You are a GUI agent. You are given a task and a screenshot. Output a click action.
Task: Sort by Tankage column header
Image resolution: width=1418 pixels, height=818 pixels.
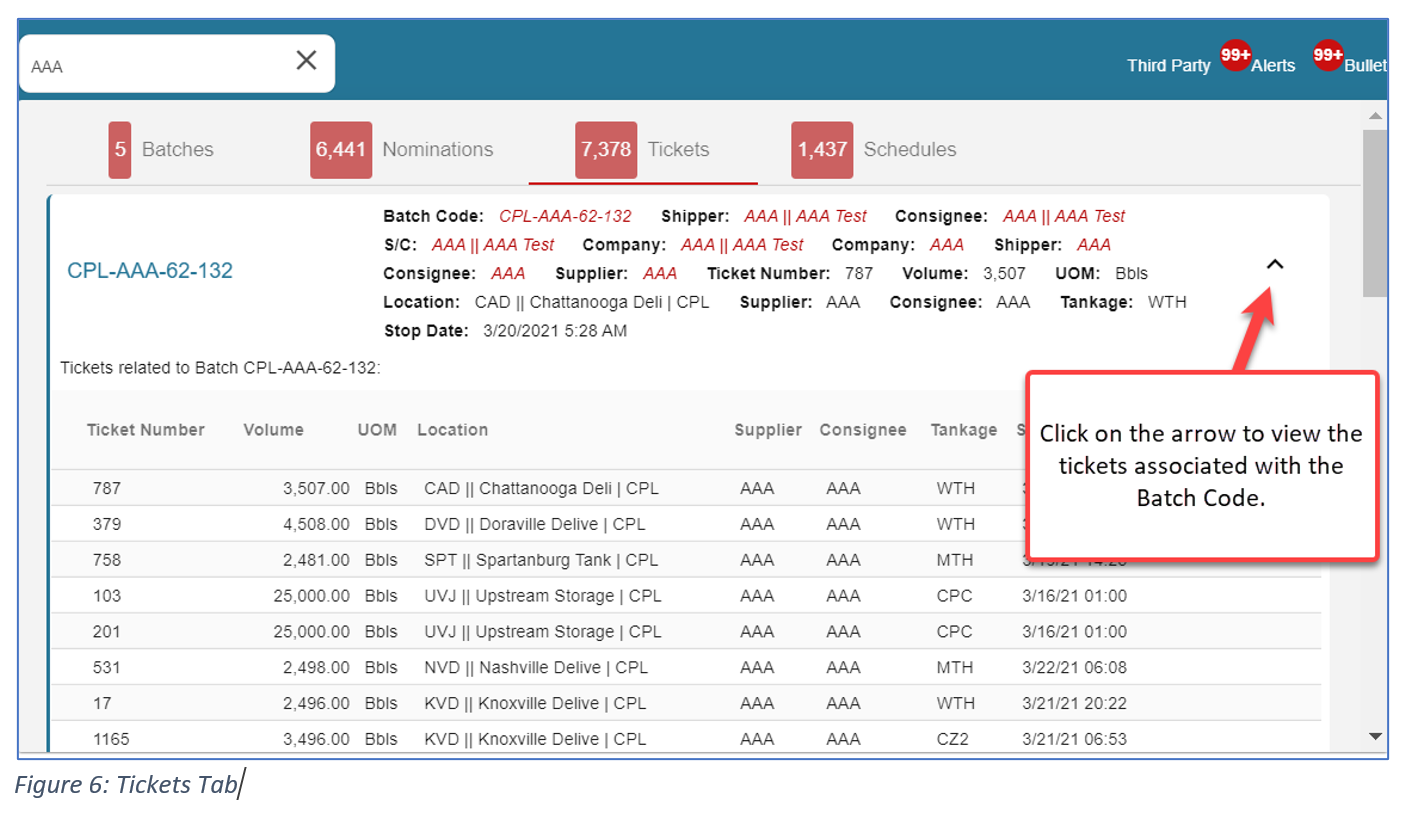tap(963, 430)
